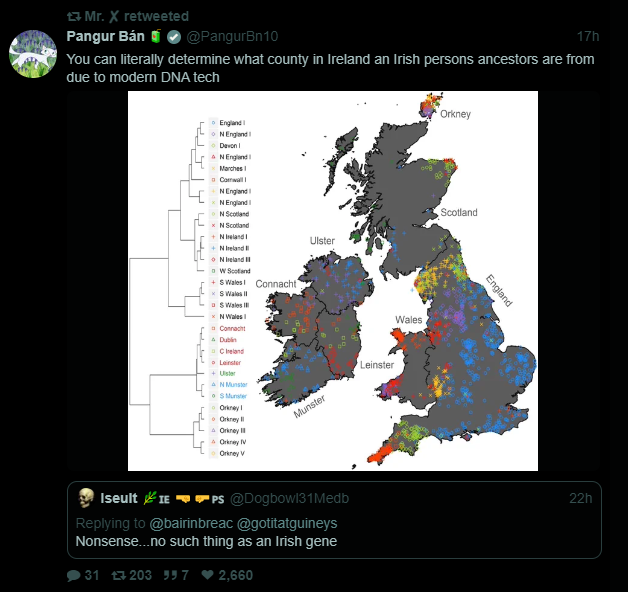Click the 22h quoted tweet timestamp

coord(580,499)
